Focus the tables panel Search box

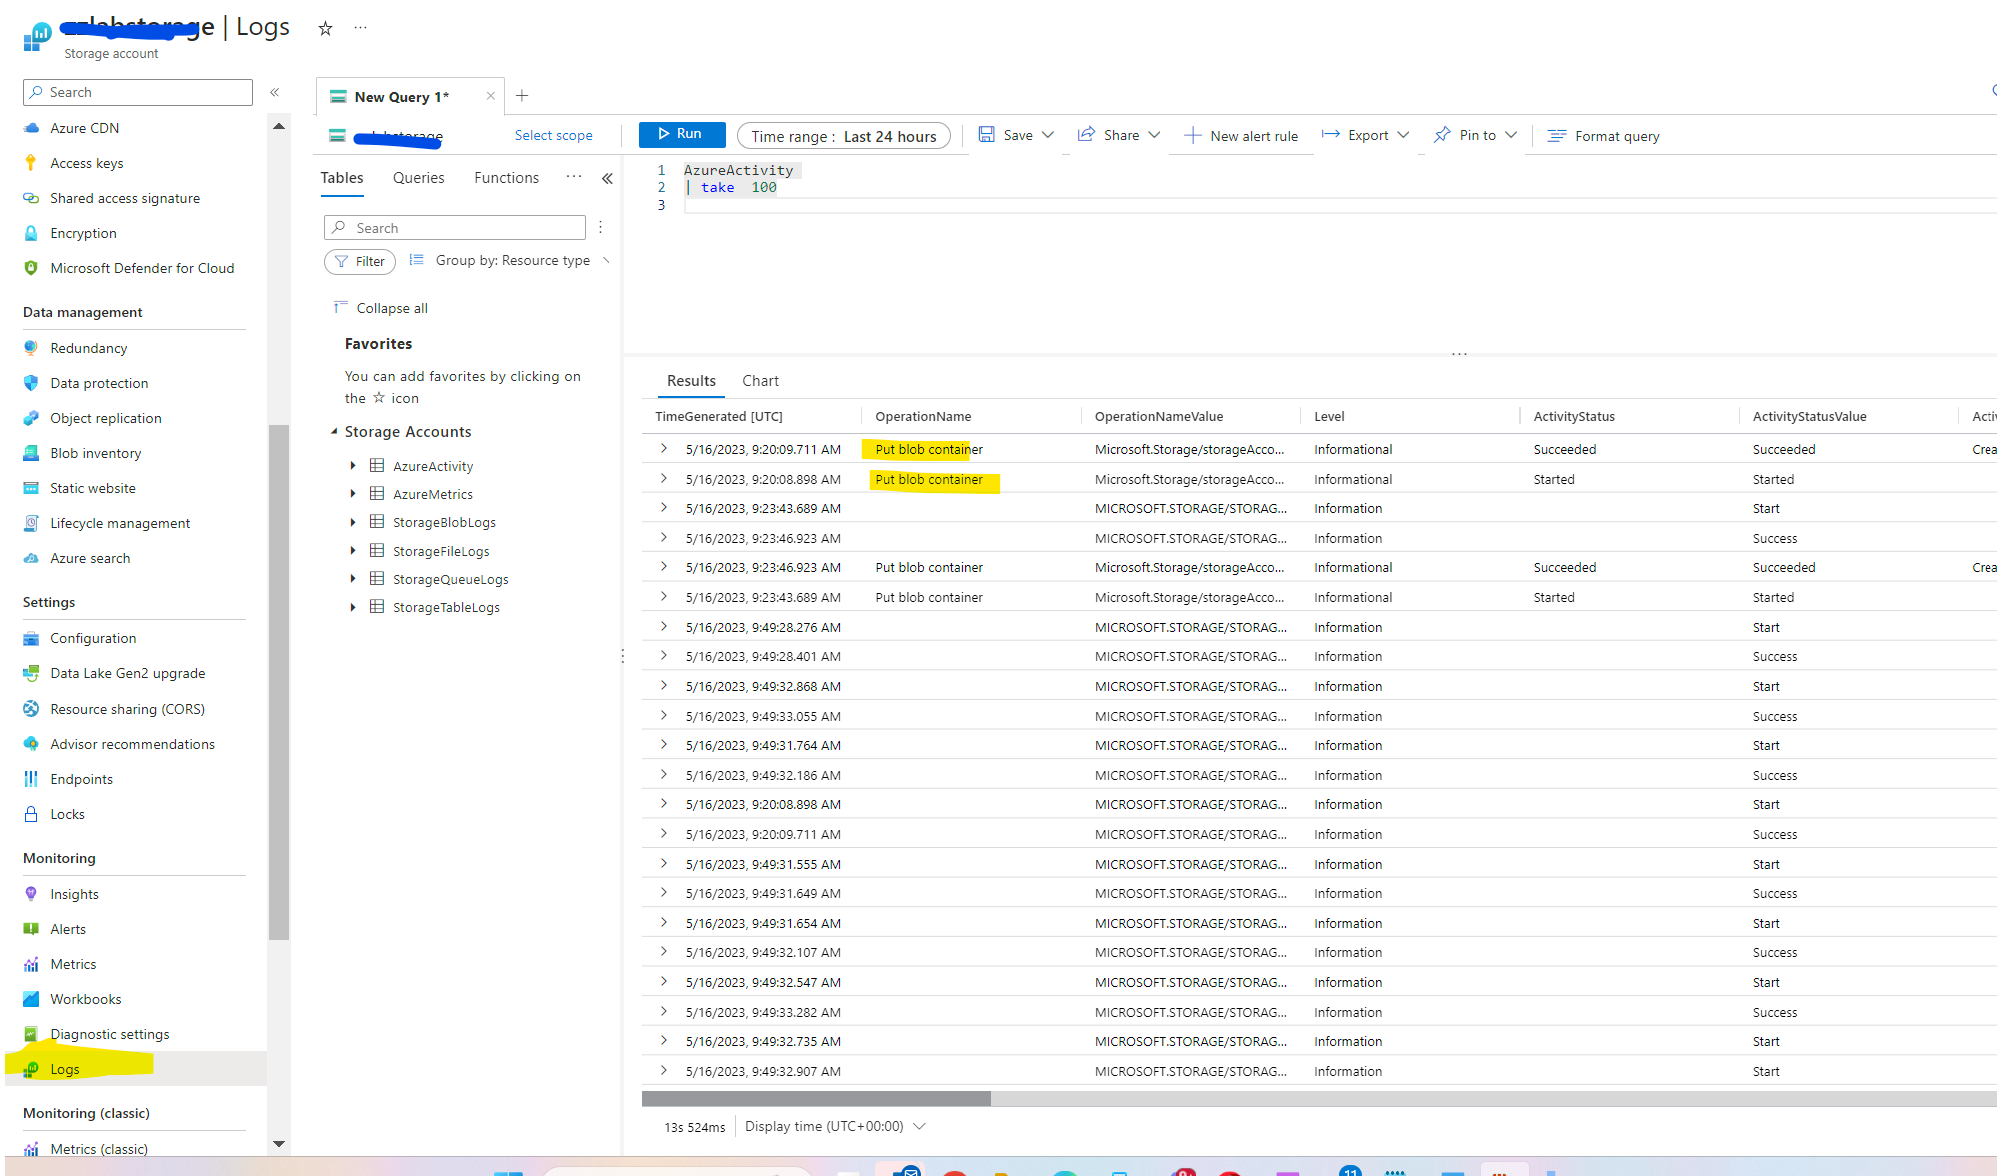[x=455, y=228]
